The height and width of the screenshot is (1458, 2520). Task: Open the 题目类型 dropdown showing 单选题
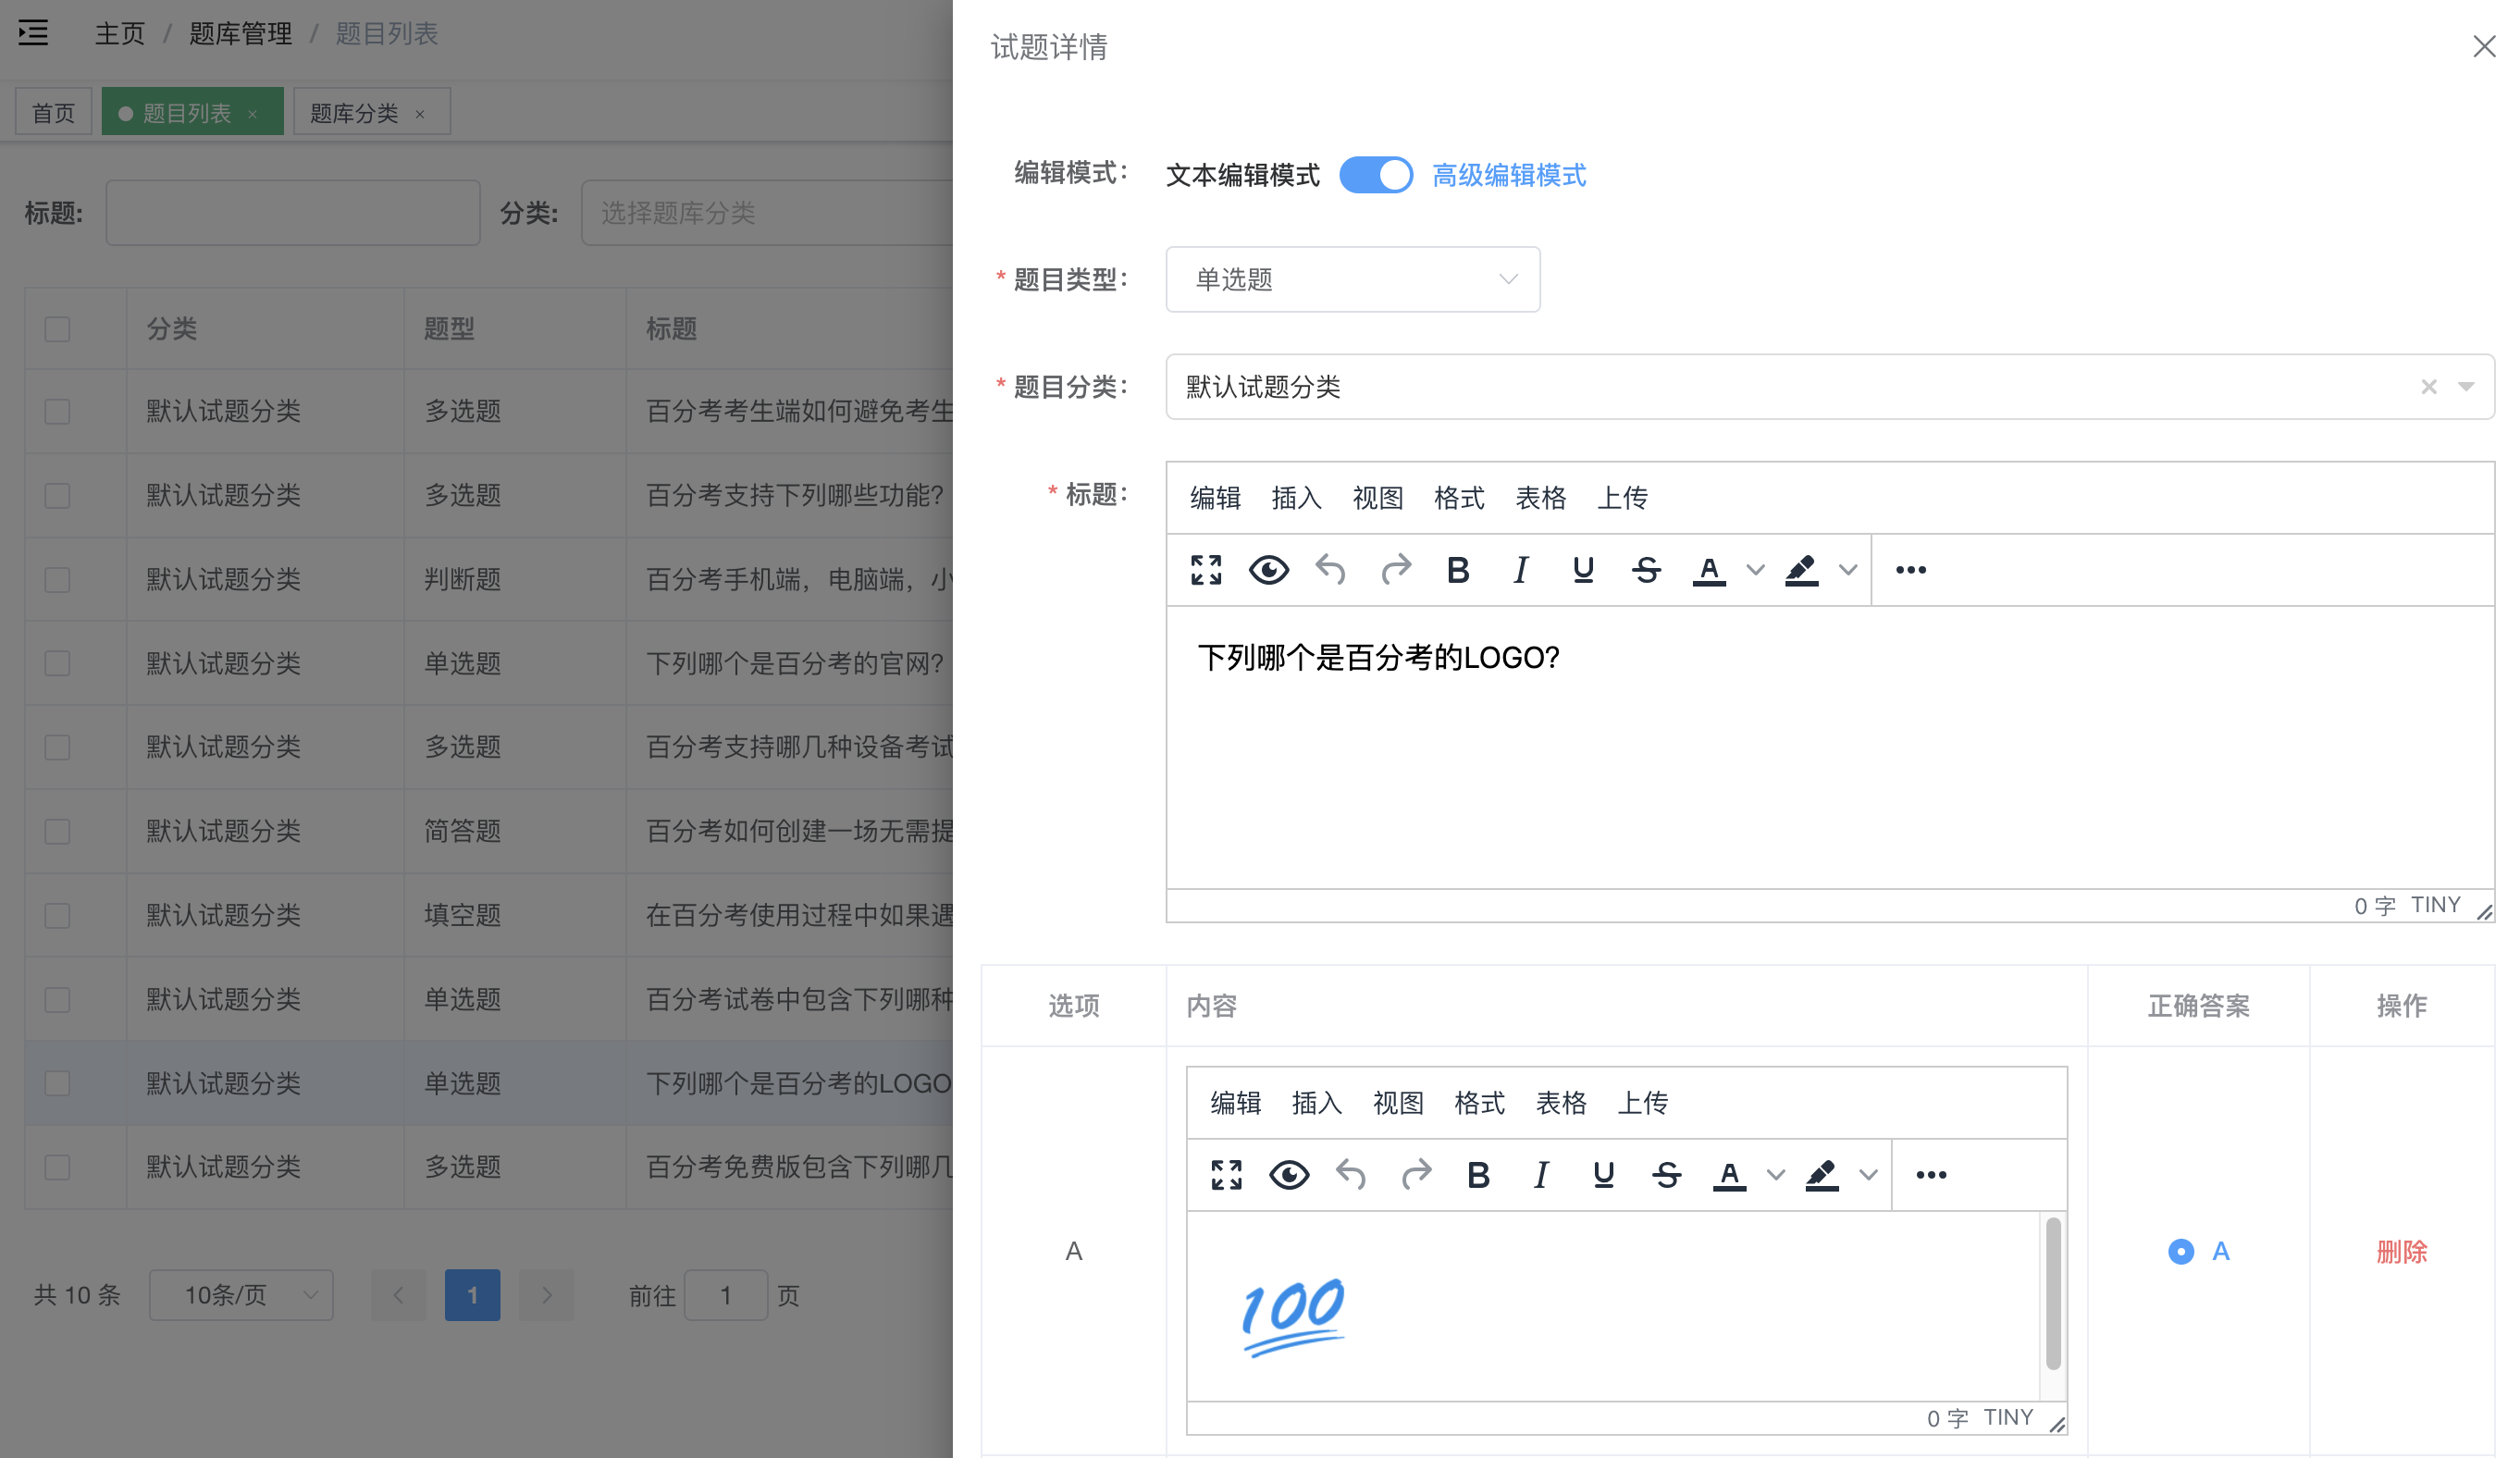tap(1352, 279)
